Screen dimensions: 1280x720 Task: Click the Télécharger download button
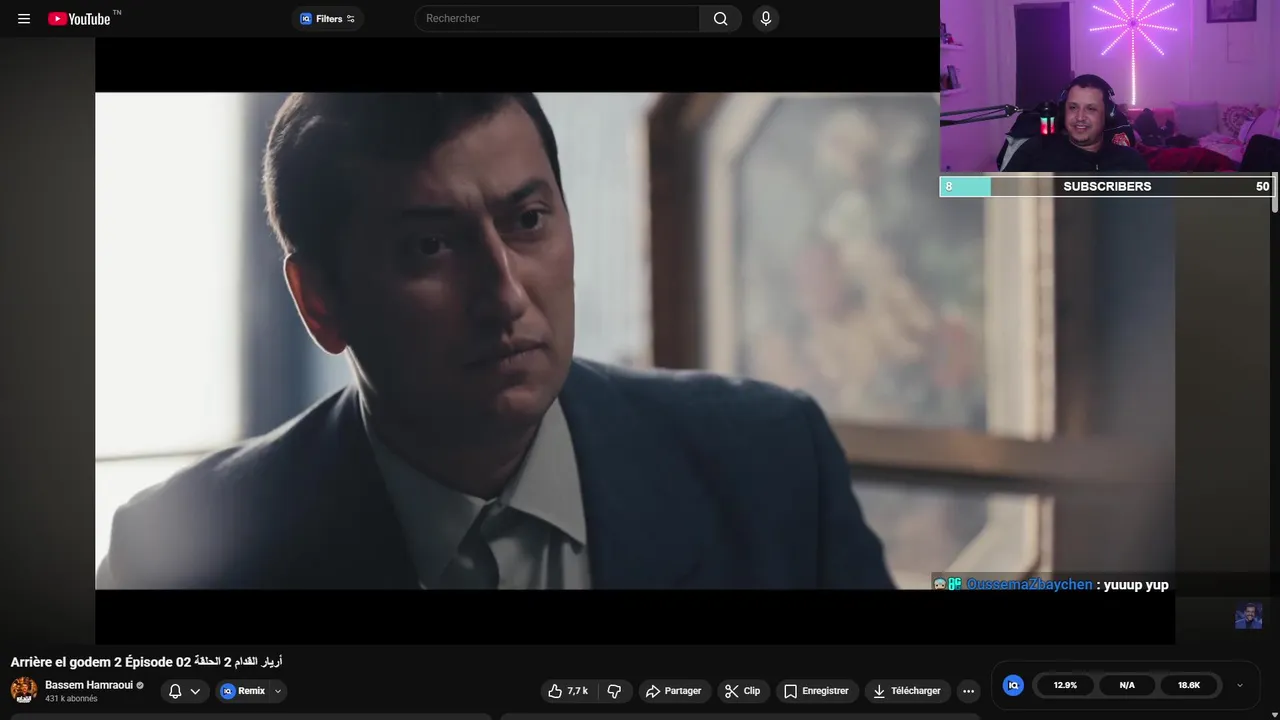pos(906,691)
